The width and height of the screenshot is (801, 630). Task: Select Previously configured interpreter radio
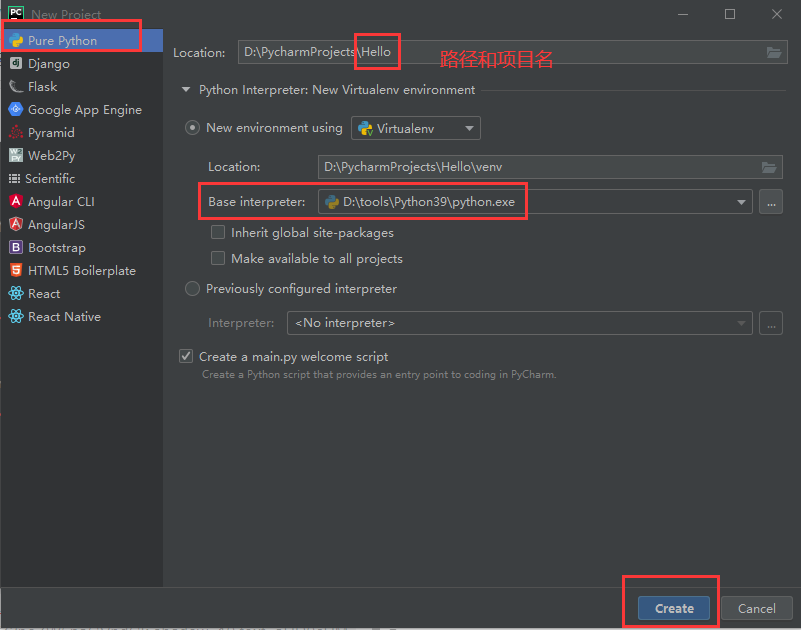pyautogui.click(x=192, y=289)
